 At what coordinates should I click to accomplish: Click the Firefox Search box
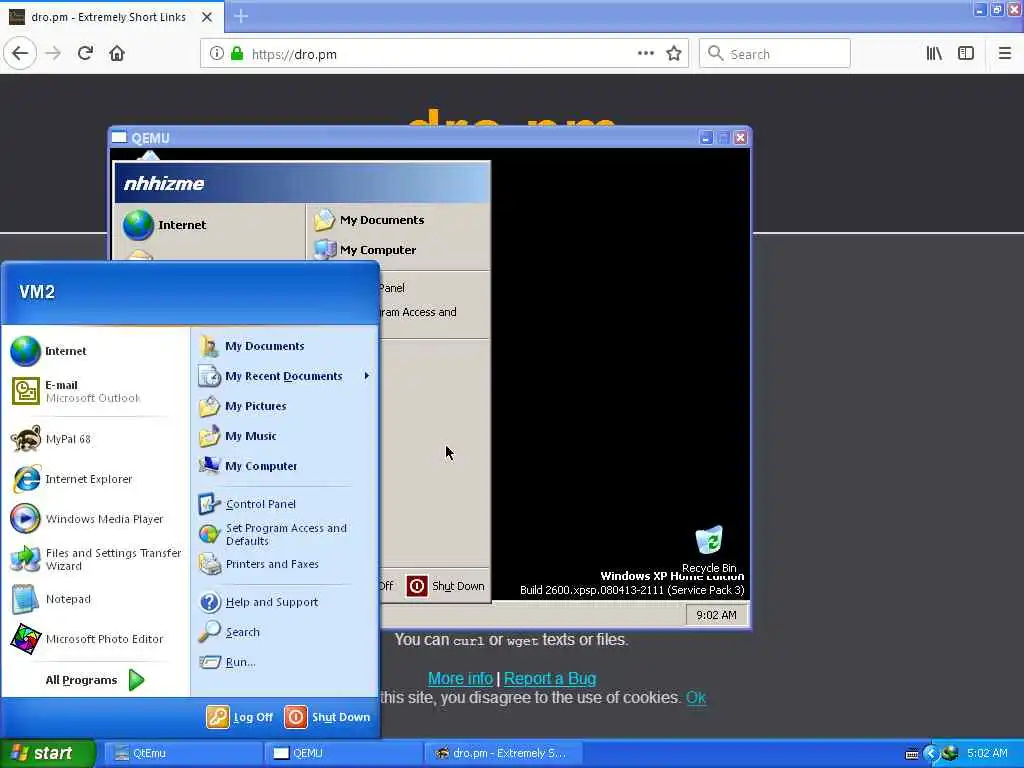[775, 54]
